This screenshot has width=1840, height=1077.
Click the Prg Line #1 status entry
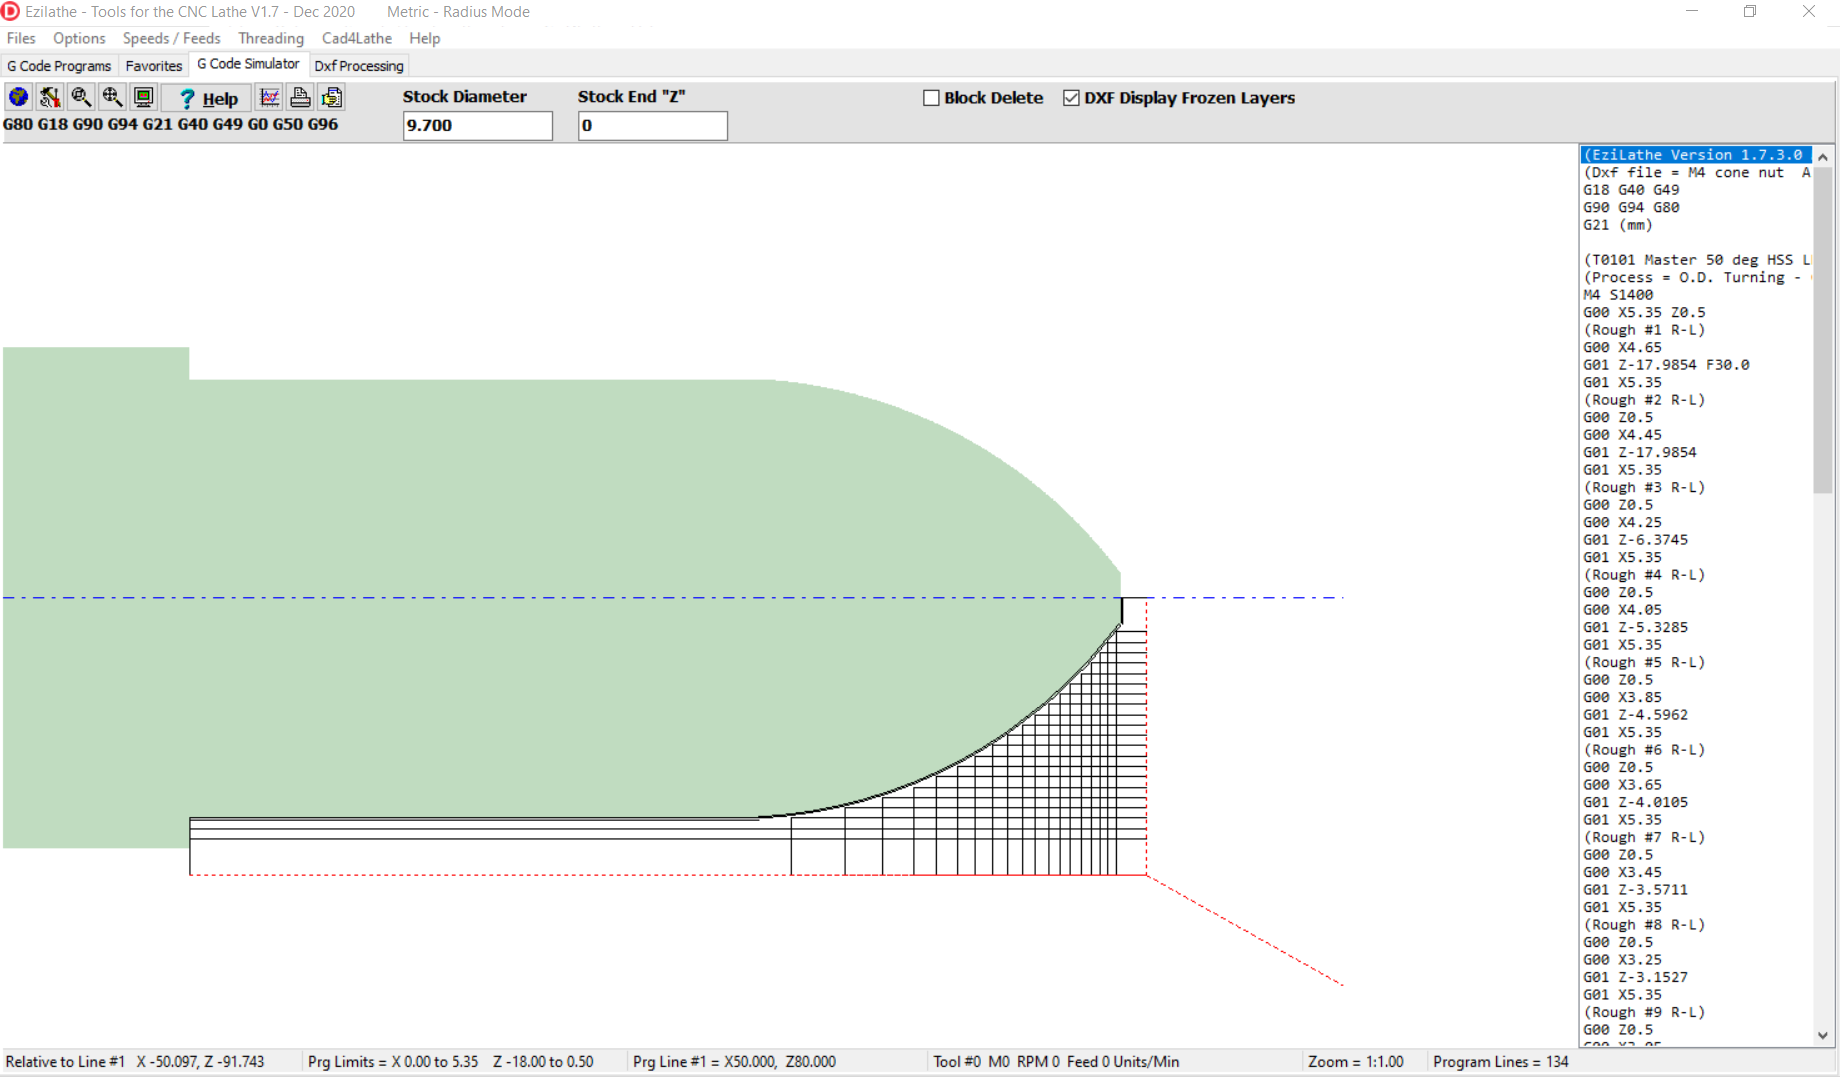(734, 1062)
